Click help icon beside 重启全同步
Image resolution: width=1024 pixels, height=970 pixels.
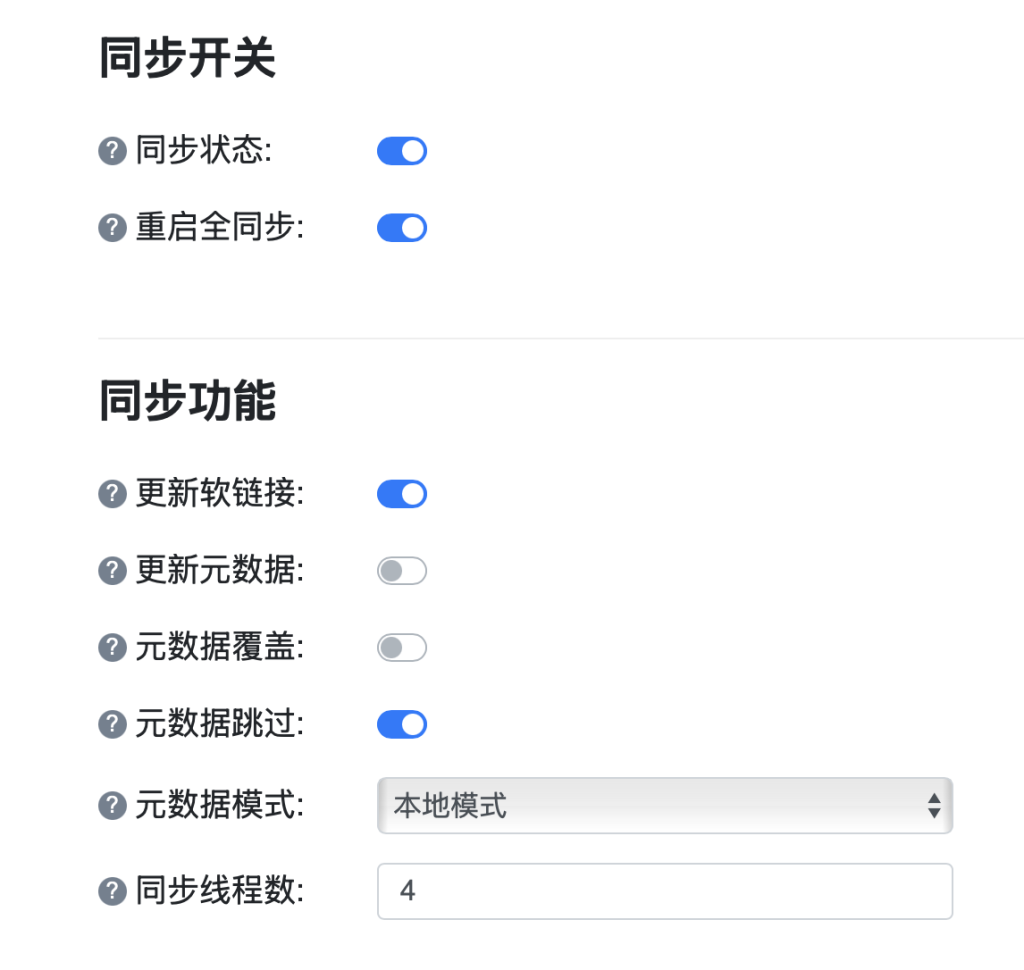(x=112, y=228)
